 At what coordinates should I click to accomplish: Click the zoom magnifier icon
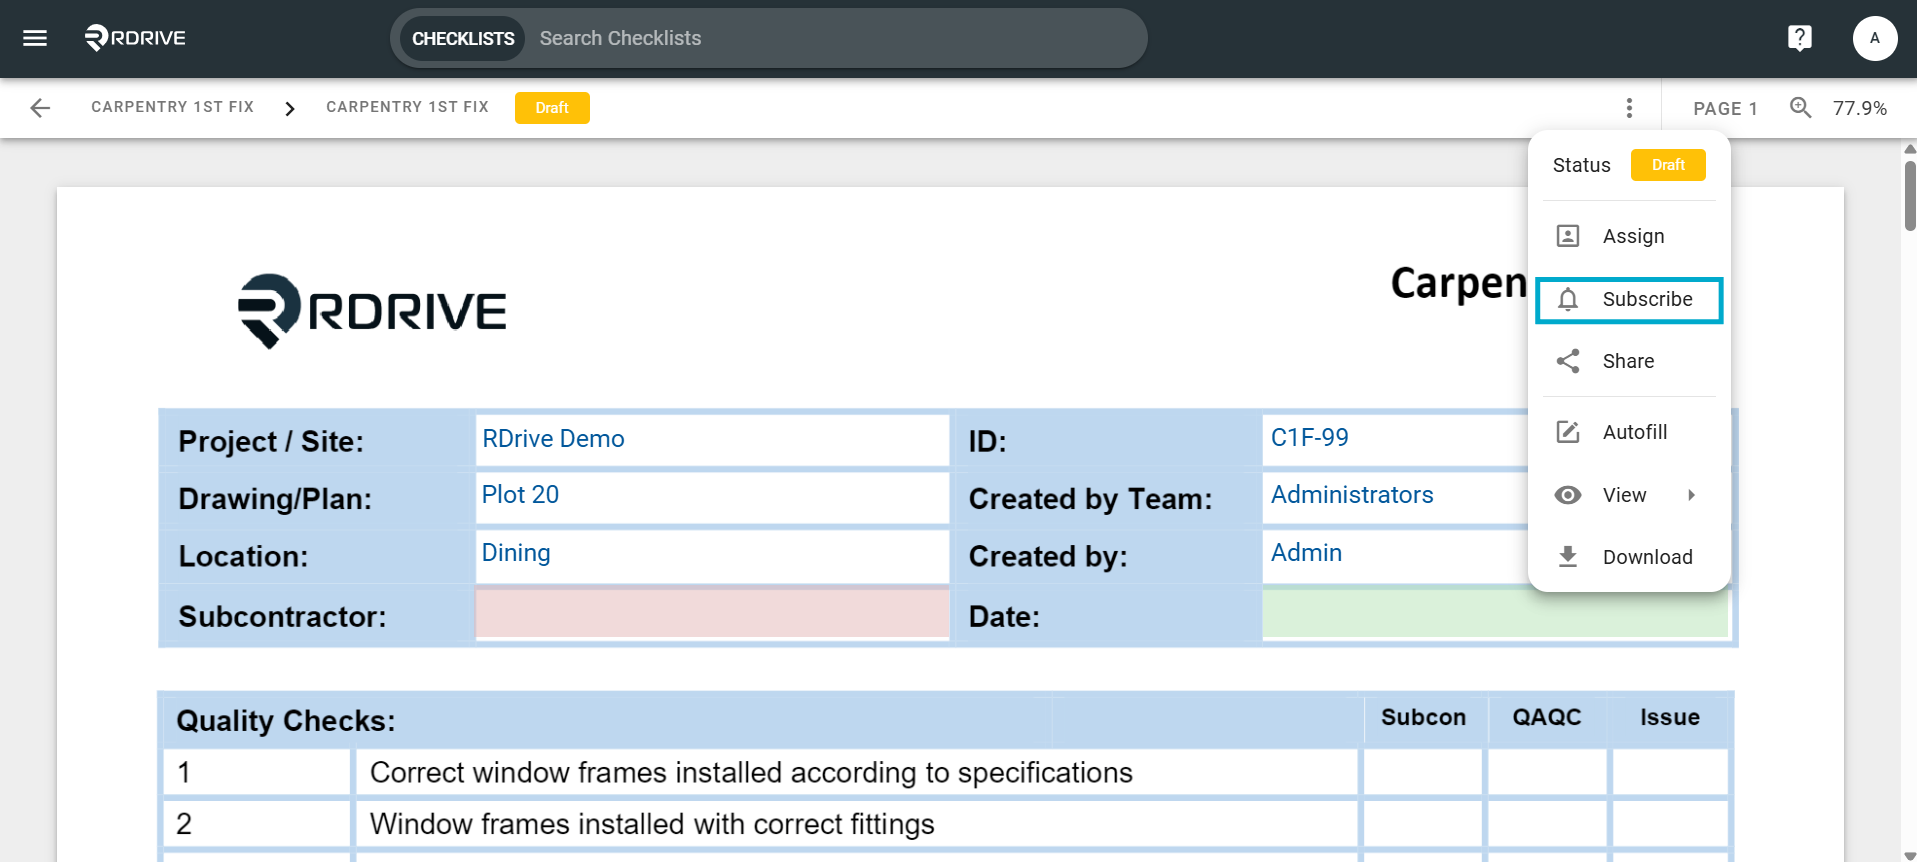click(x=1800, y=108)
